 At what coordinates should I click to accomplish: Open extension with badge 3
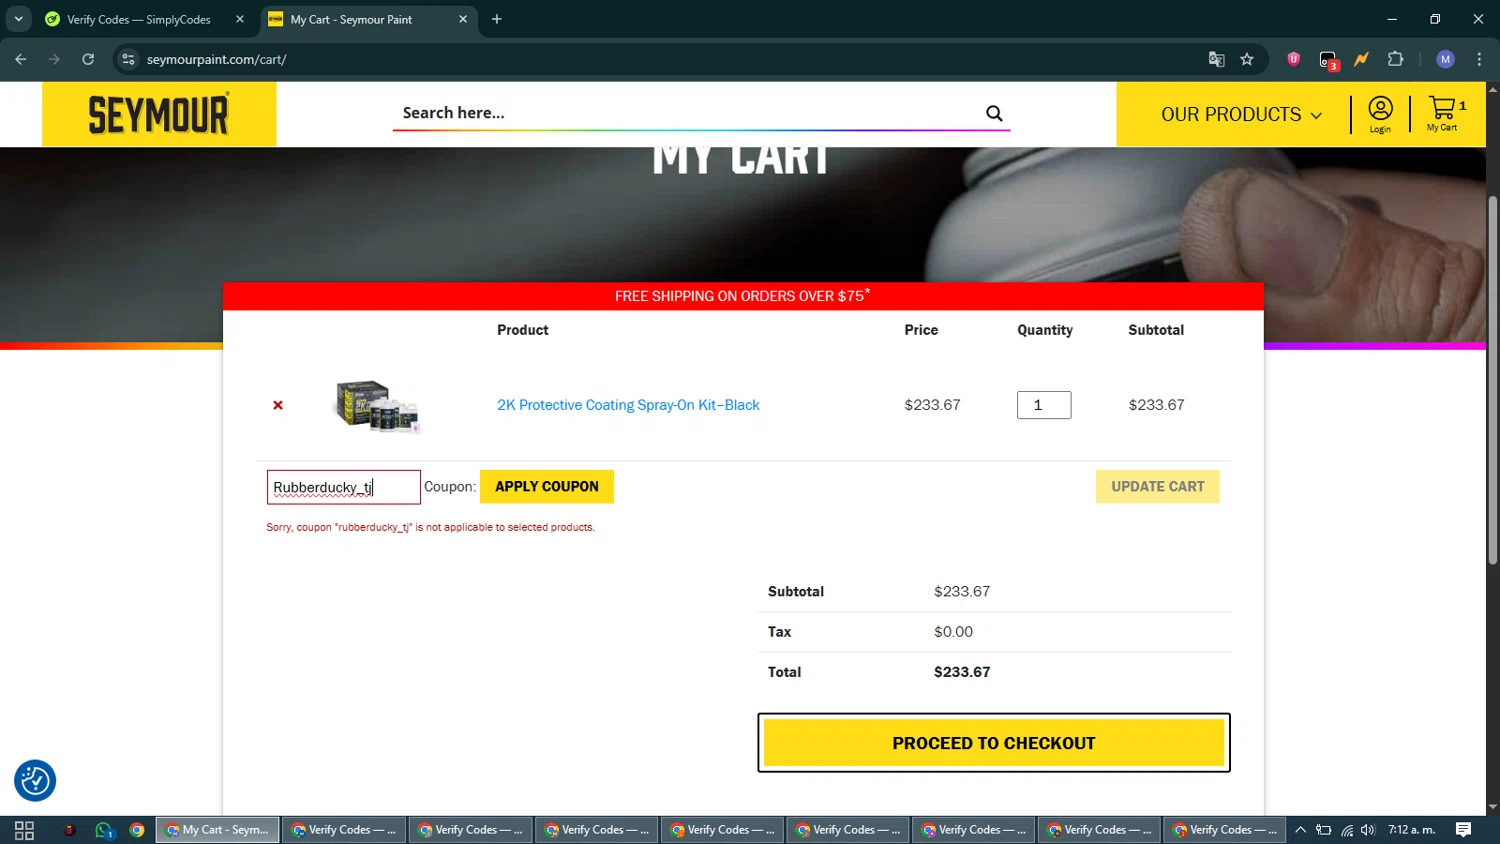click(x=1328, y=60)
